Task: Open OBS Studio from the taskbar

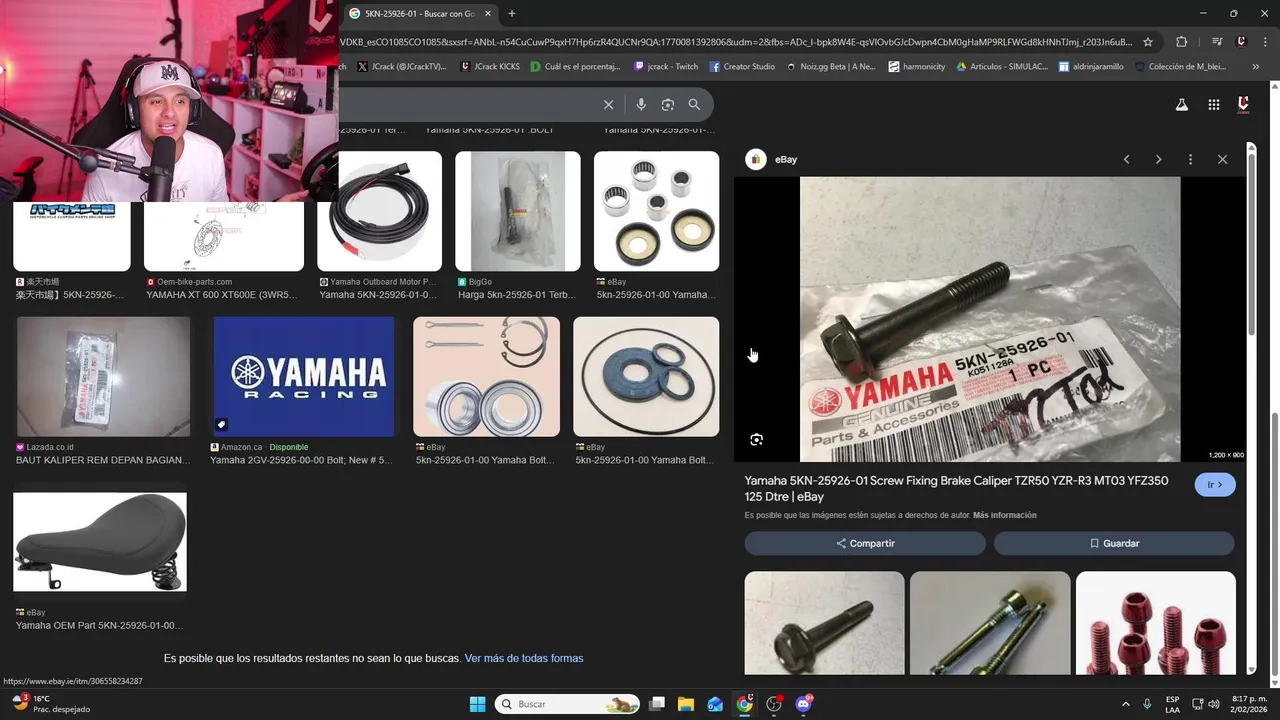Action: pyautogui.click(x=774, y=704)
